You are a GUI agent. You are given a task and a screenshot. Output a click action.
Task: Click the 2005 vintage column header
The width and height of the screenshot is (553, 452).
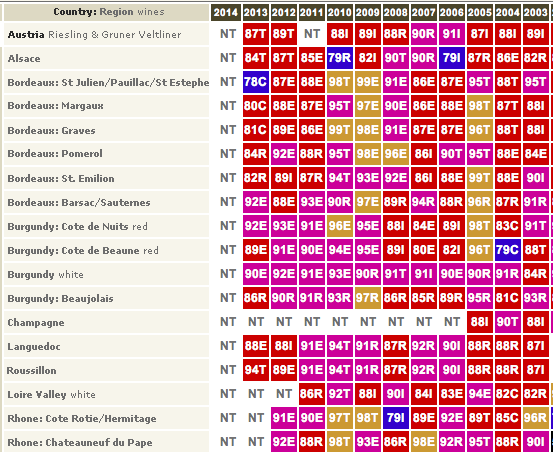tap(480, 13)
